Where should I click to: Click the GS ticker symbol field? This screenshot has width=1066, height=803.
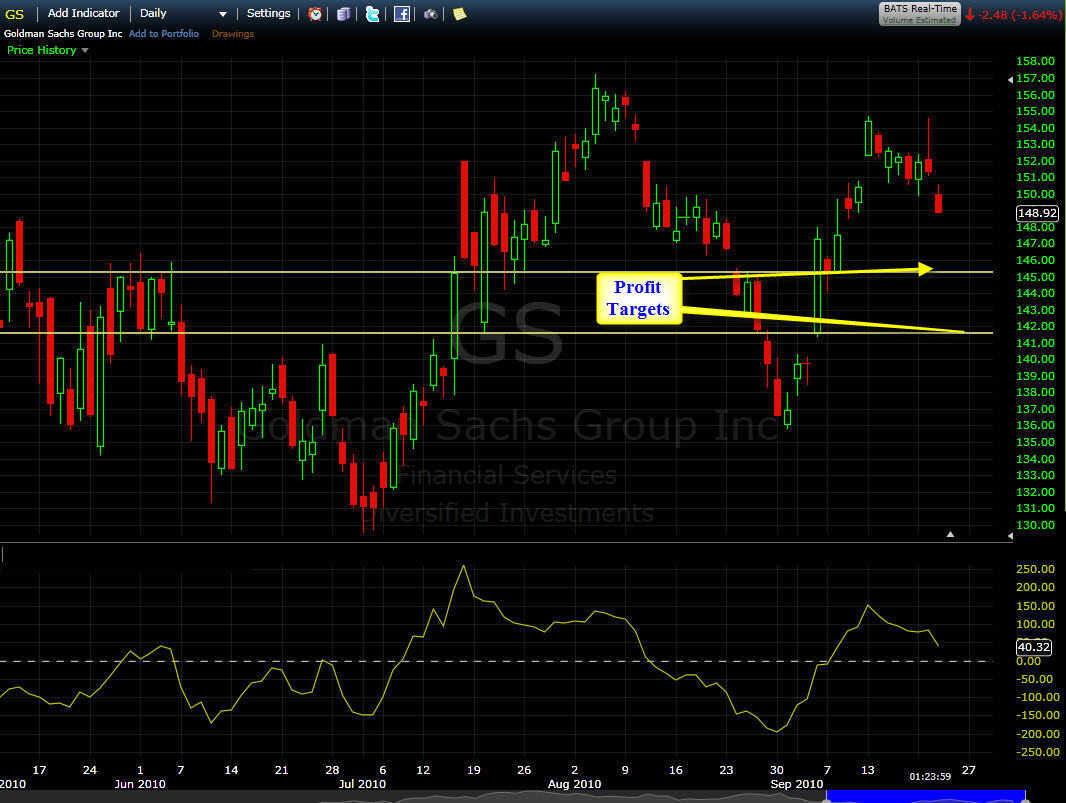click(14, 14)
